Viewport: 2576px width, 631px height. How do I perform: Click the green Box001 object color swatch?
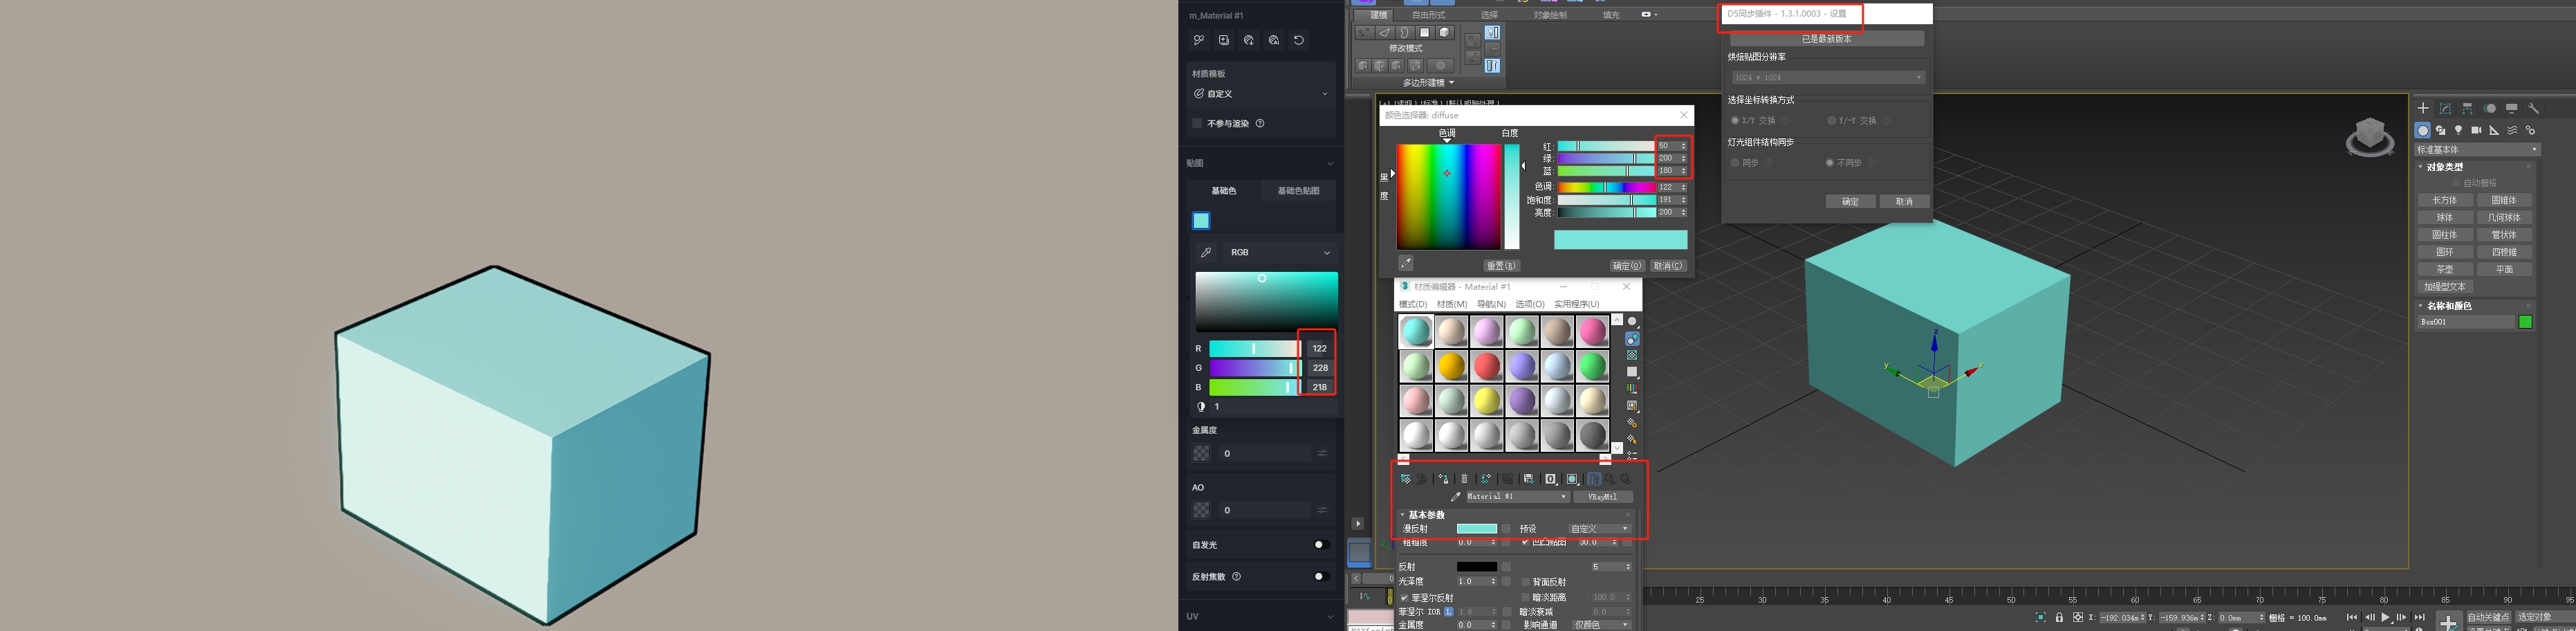coord(2525,322)
